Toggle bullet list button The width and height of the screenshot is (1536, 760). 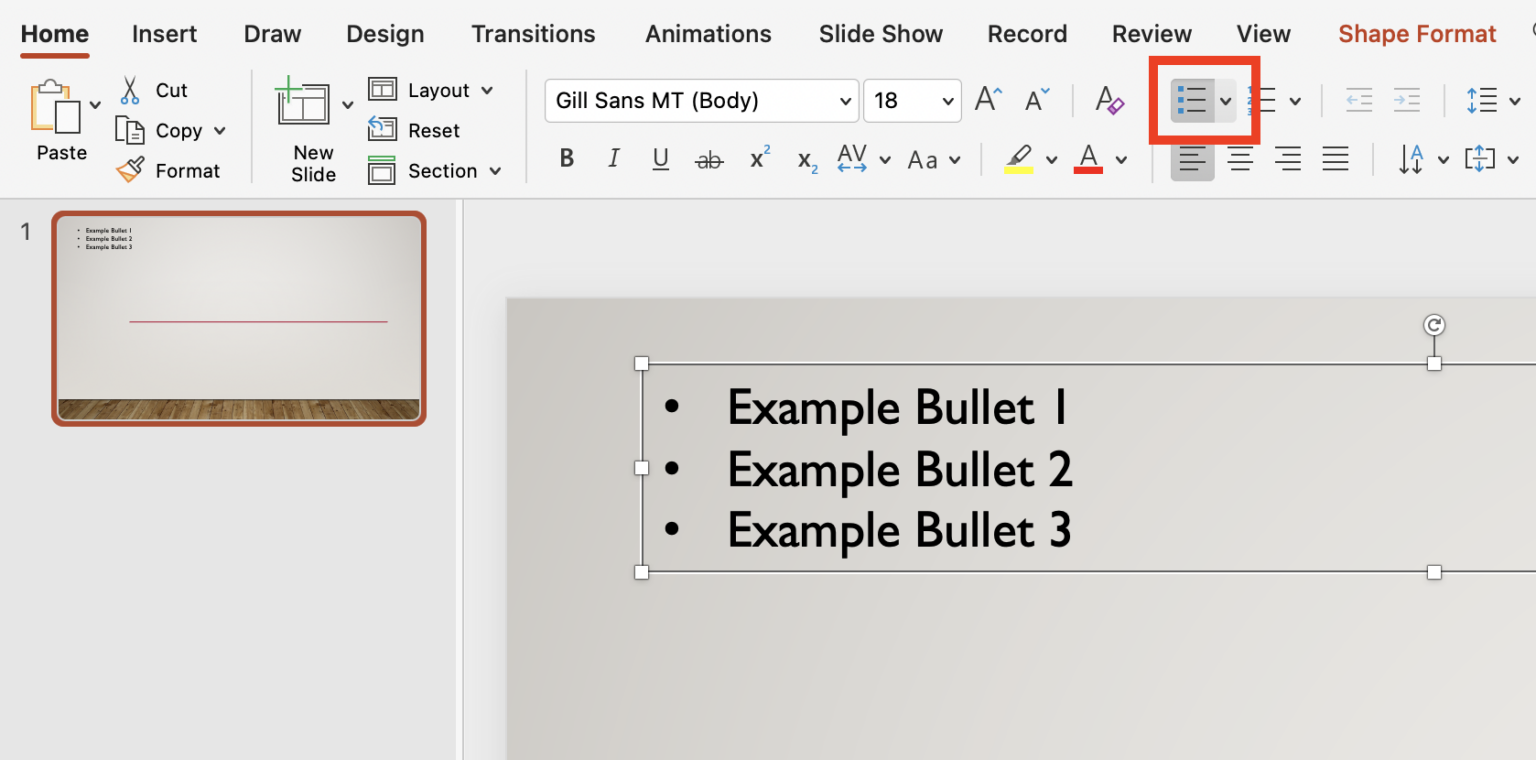tap(1192, 100)
